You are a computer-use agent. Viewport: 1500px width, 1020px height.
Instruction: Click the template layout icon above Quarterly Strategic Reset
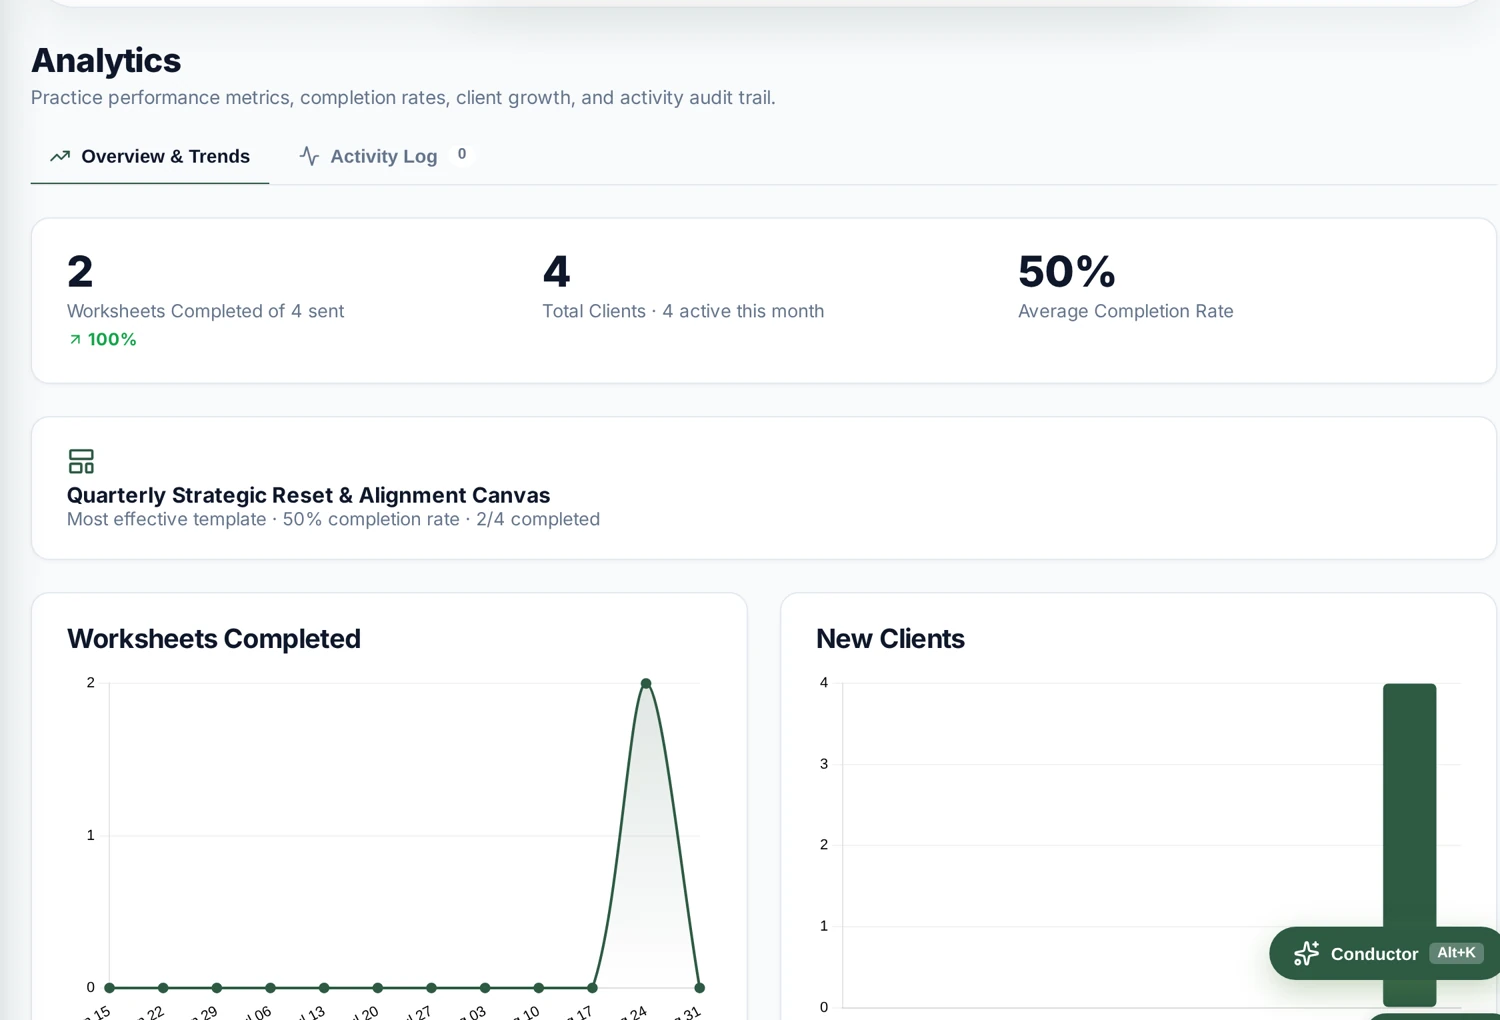81,461
